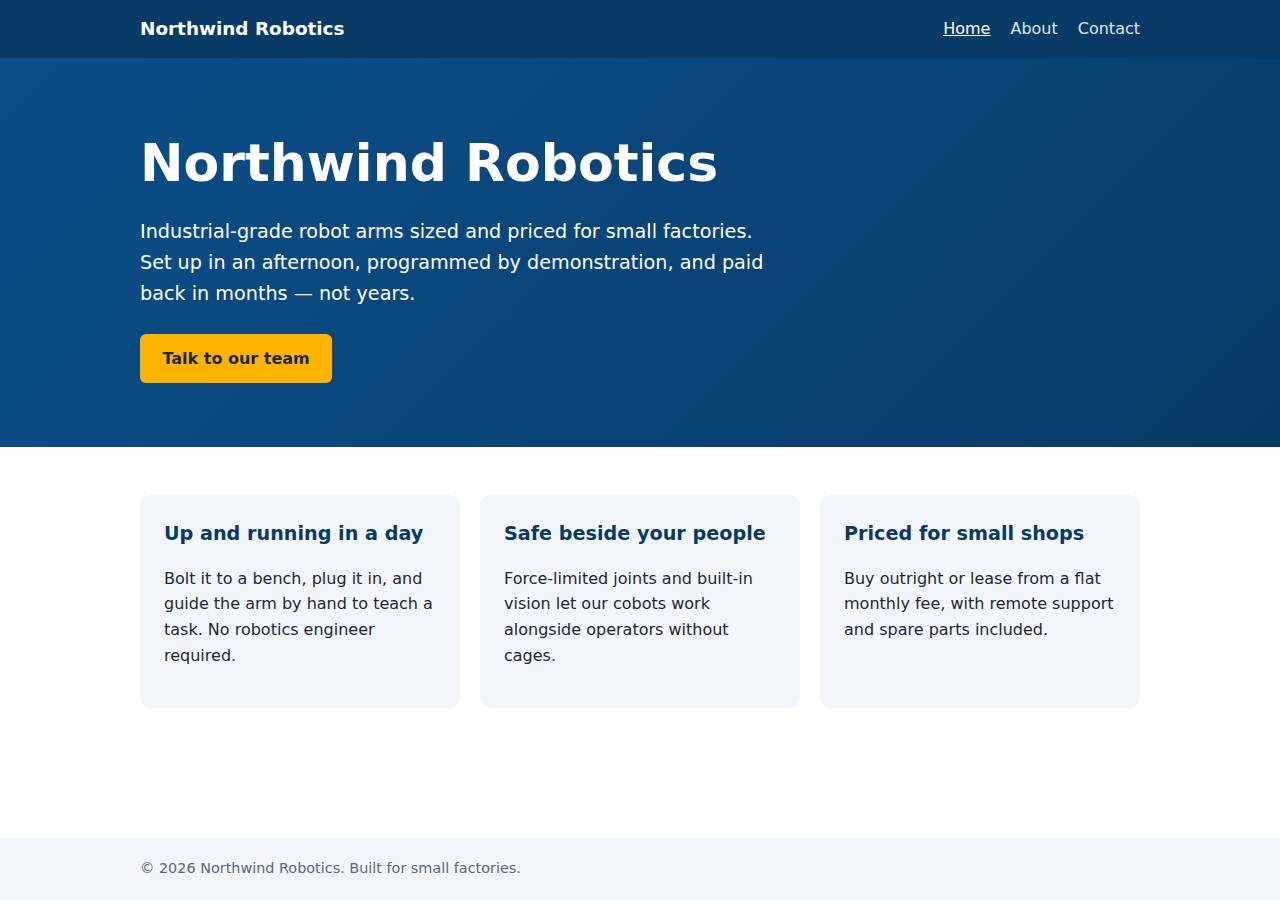1280x900 pixels.
Task: Select the large Northwind Robotics hero heading
Action: tap(429, 163)
